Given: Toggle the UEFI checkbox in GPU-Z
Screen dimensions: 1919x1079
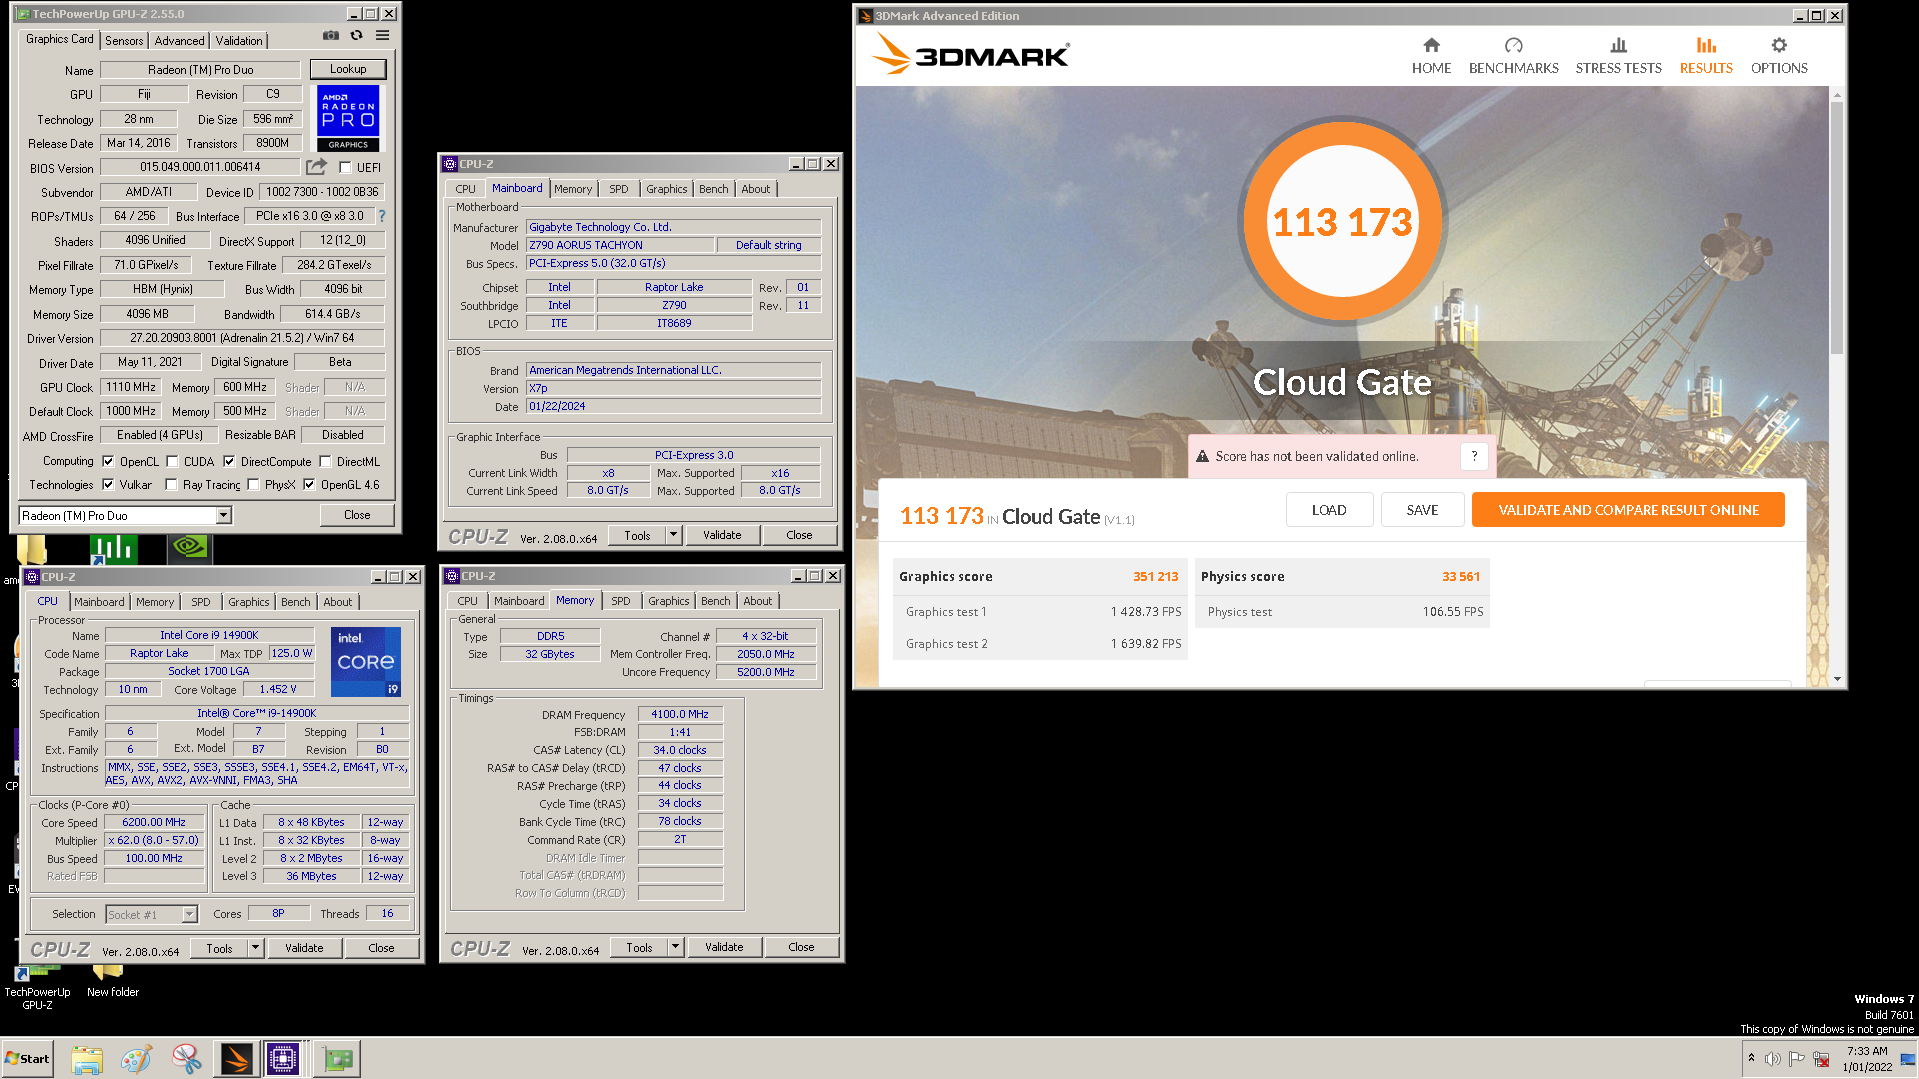Looking at the screenshot, I should pos(345,168).
